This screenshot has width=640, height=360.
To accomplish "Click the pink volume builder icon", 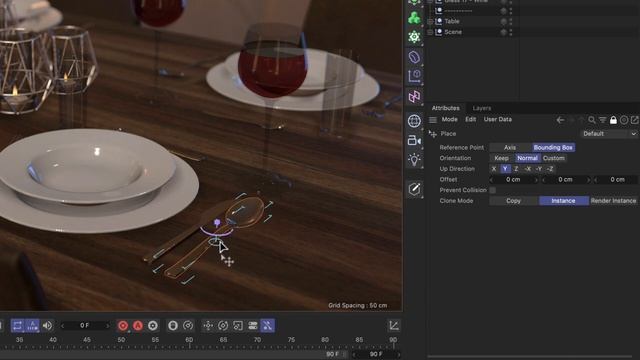I will coord(414,96).
